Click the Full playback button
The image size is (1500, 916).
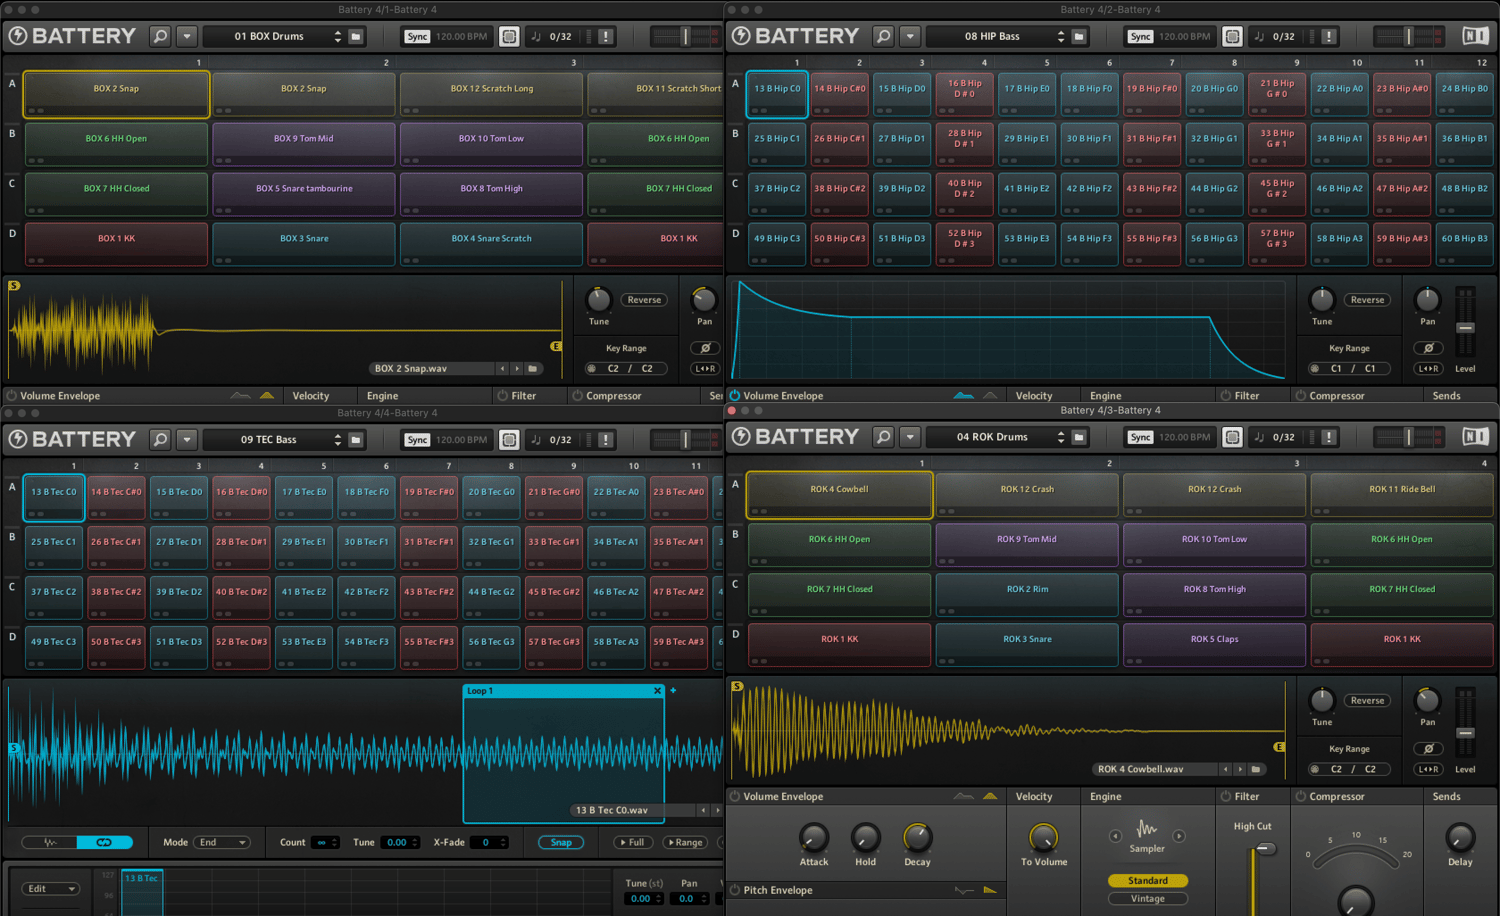point(632,842)
